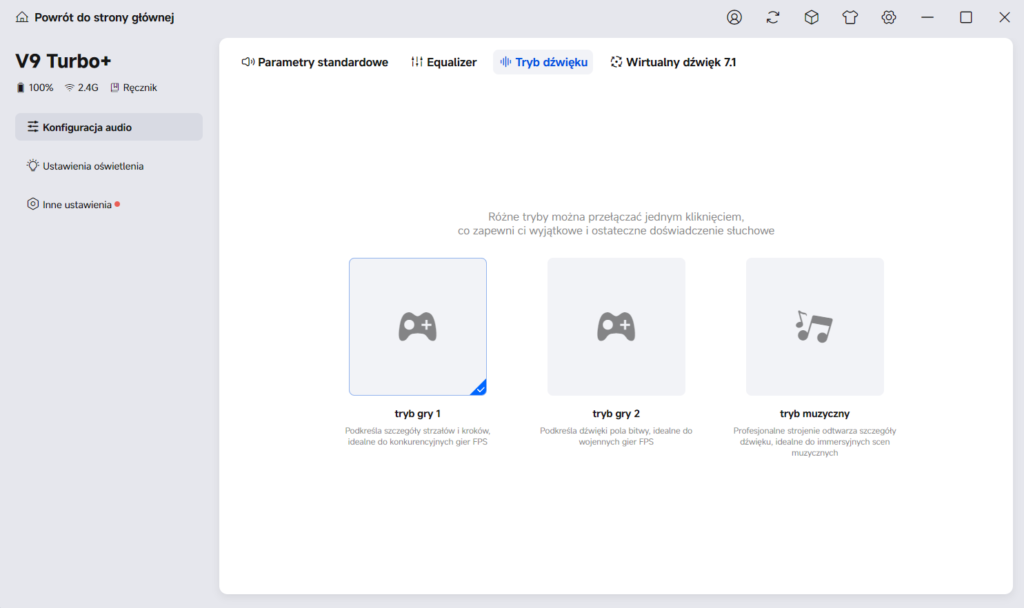Click the refresh sync arrows icon
The image size is (1024, 608).
[x=773, y=18]
